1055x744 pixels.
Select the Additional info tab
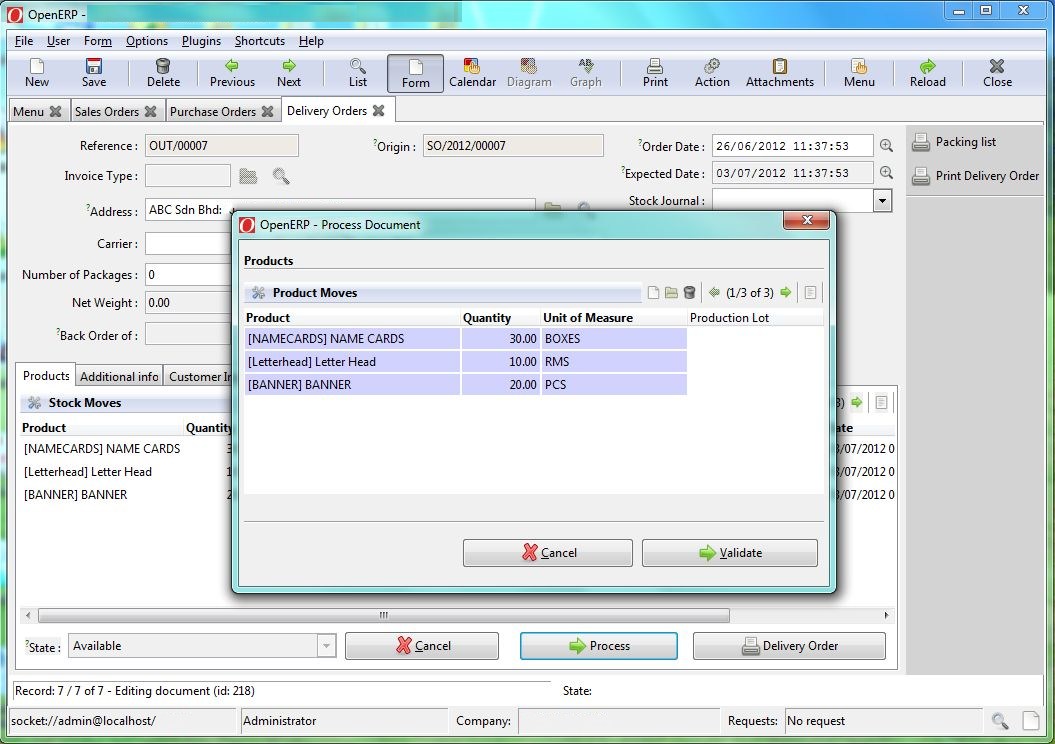click(x=119, y=377)
